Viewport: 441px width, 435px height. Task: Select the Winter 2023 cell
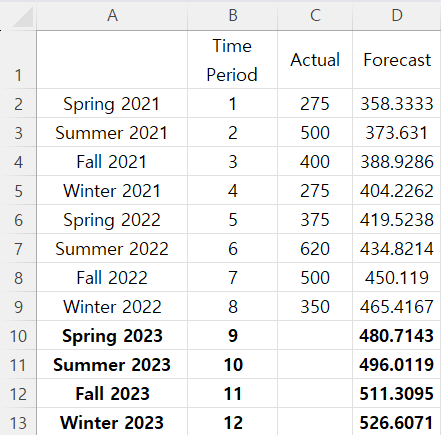(x=112, y=422)
